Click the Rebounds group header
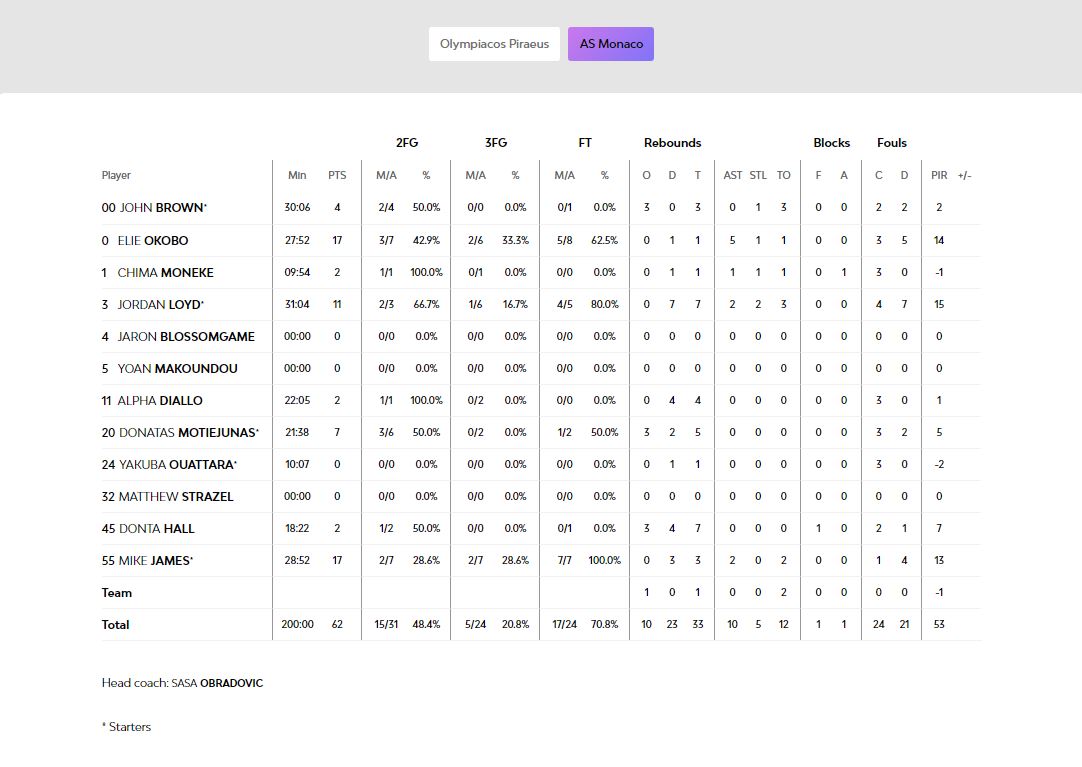 click(x=672, y=143)
